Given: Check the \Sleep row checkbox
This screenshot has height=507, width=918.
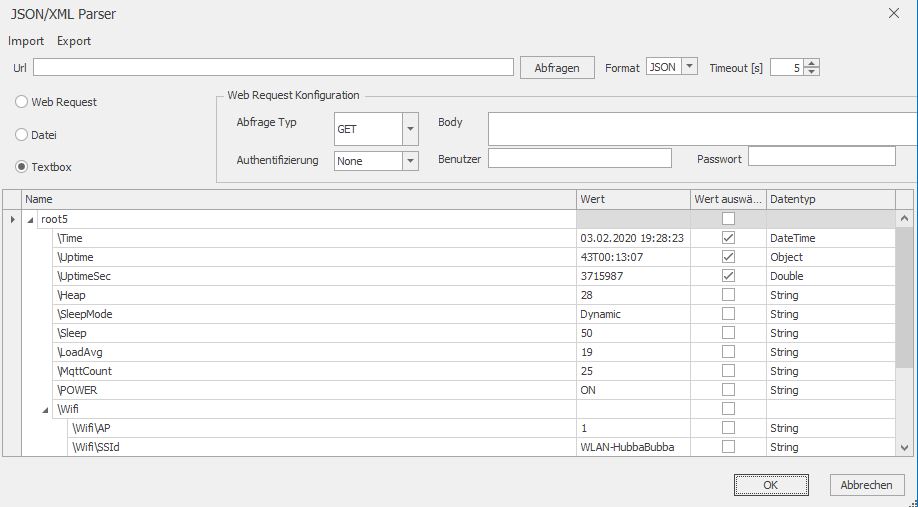Looking at the screenshot, I should point(728,333).
